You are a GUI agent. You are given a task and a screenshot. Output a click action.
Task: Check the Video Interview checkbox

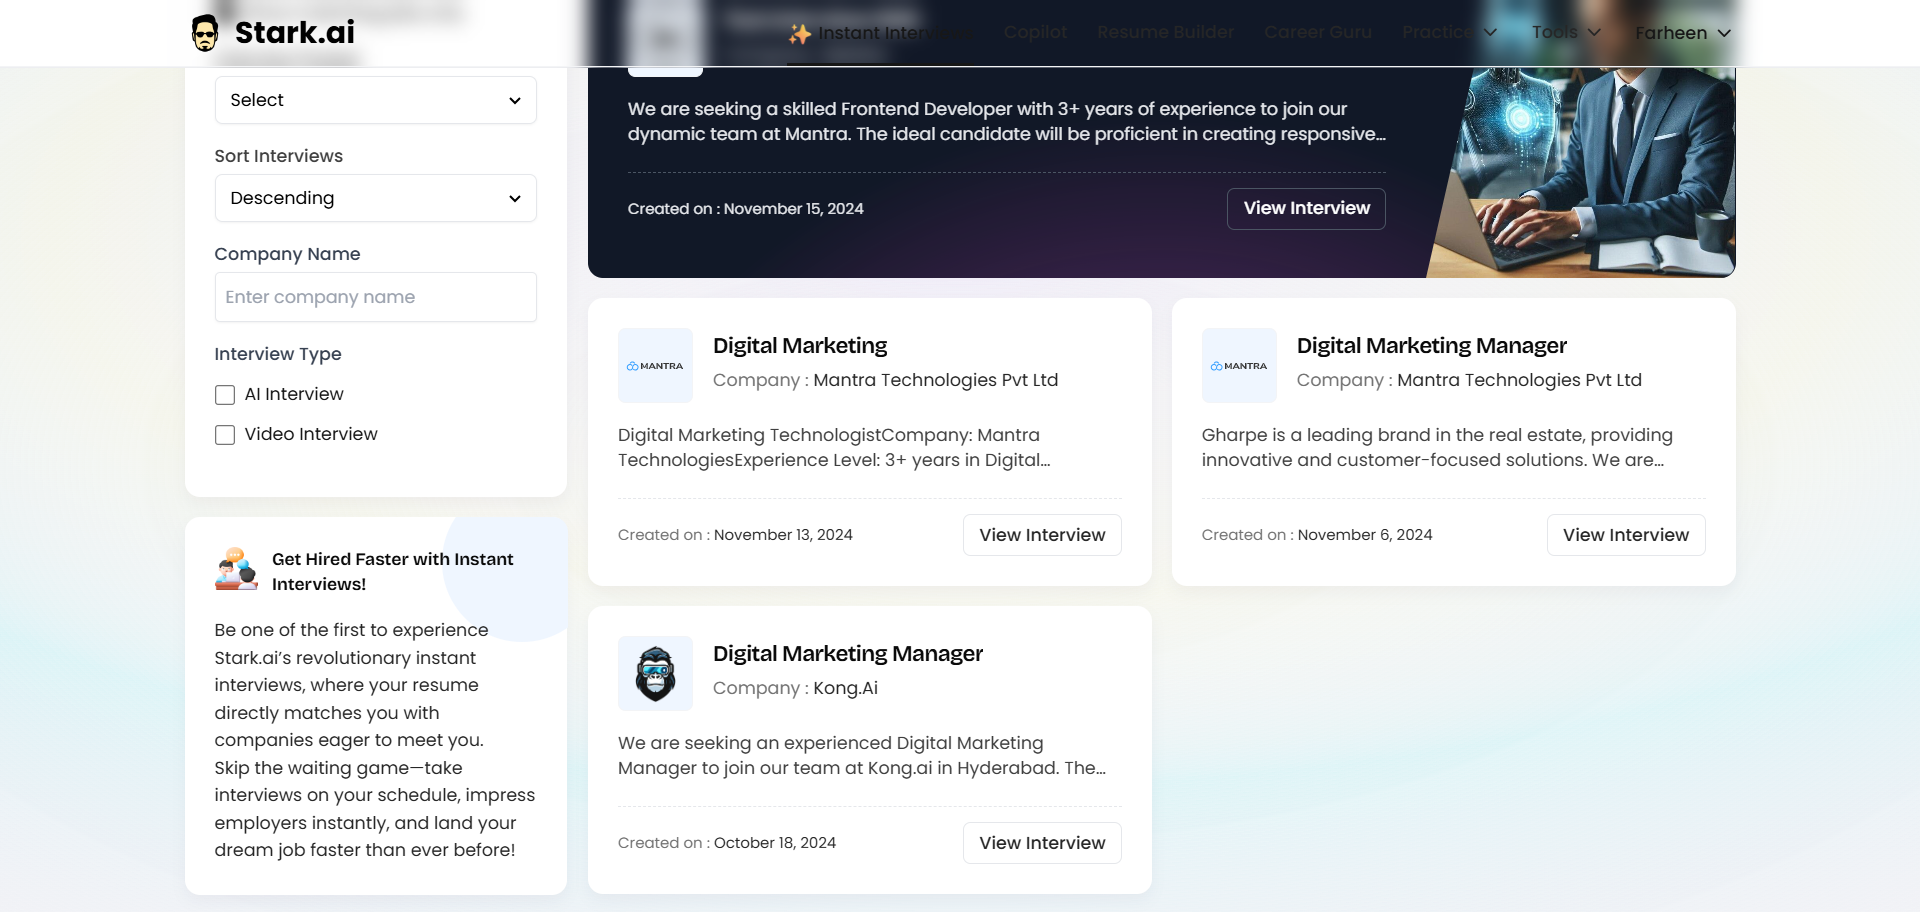pos(225,435)
